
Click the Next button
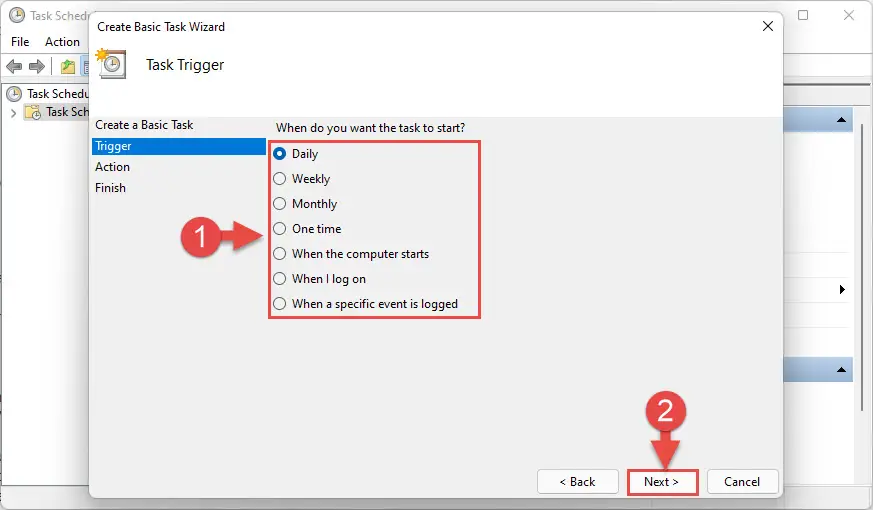point(662,482)
